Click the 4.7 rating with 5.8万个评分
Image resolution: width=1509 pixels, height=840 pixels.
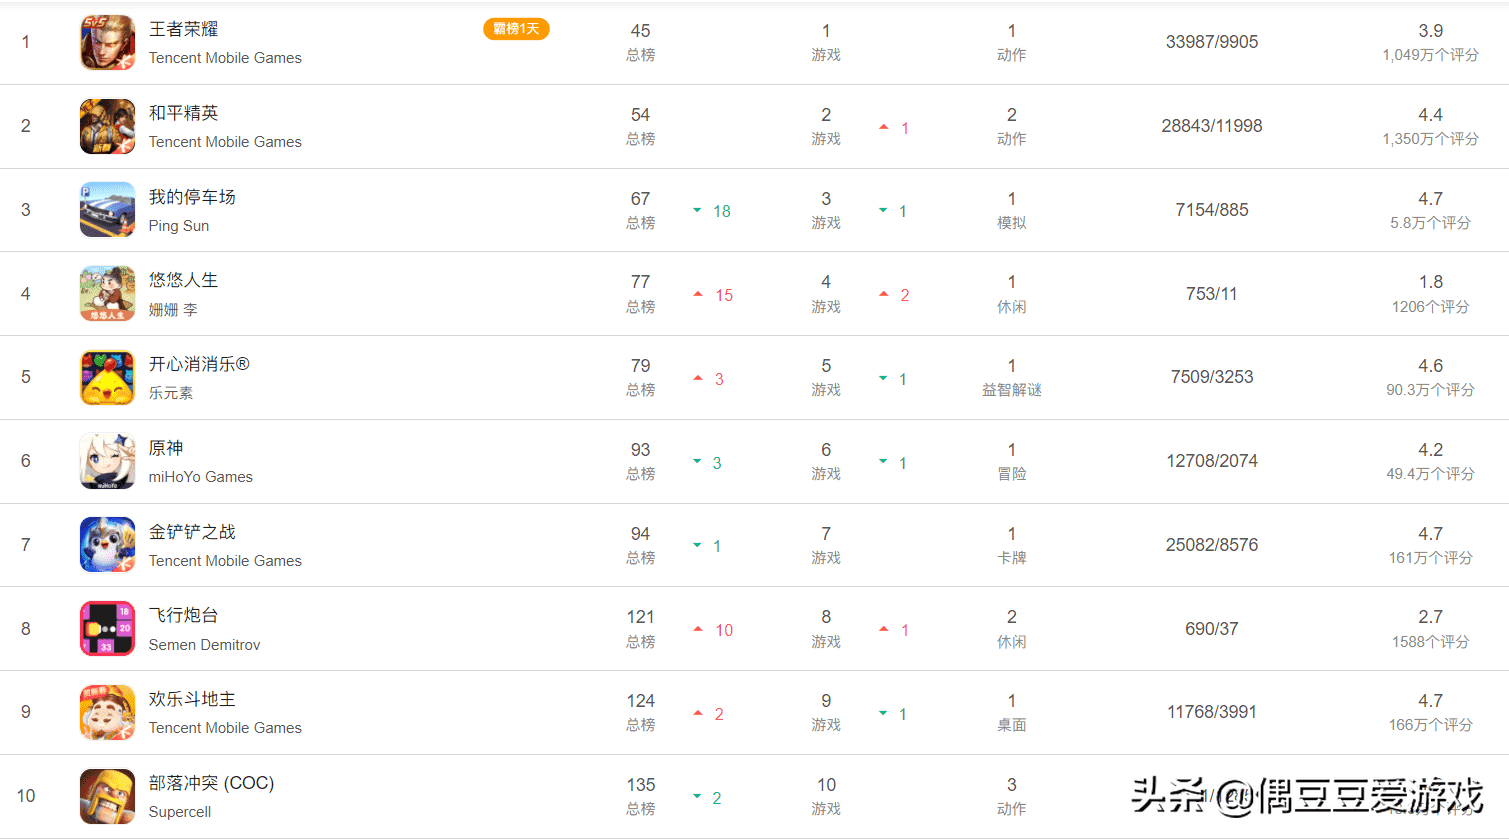pos(1431,210)
